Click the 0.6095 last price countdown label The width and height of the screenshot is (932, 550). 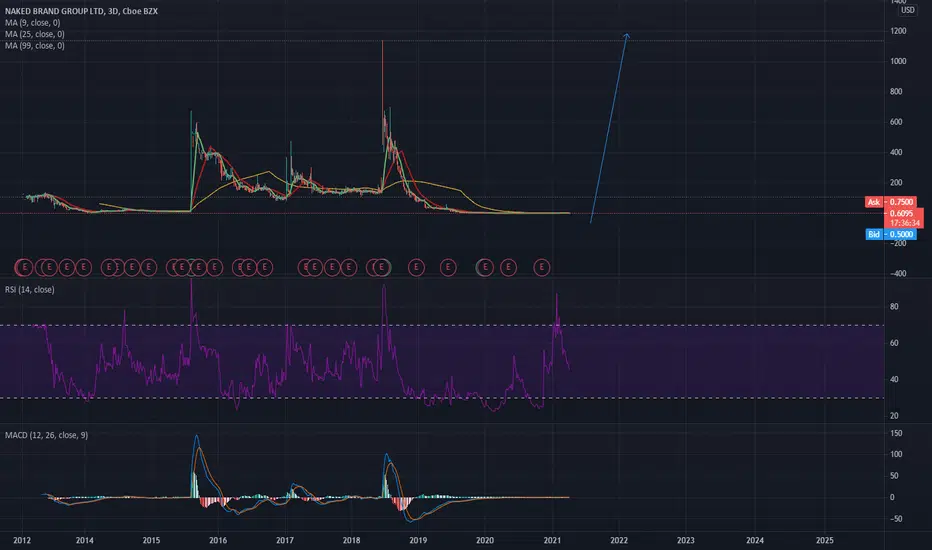(903, 218)
